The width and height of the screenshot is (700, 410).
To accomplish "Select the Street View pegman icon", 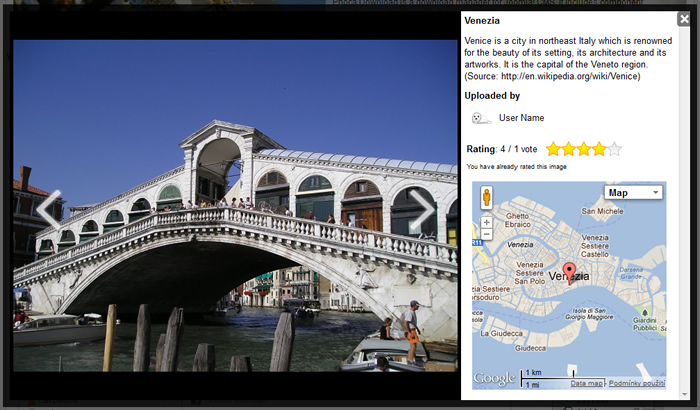I will point(487,197).
